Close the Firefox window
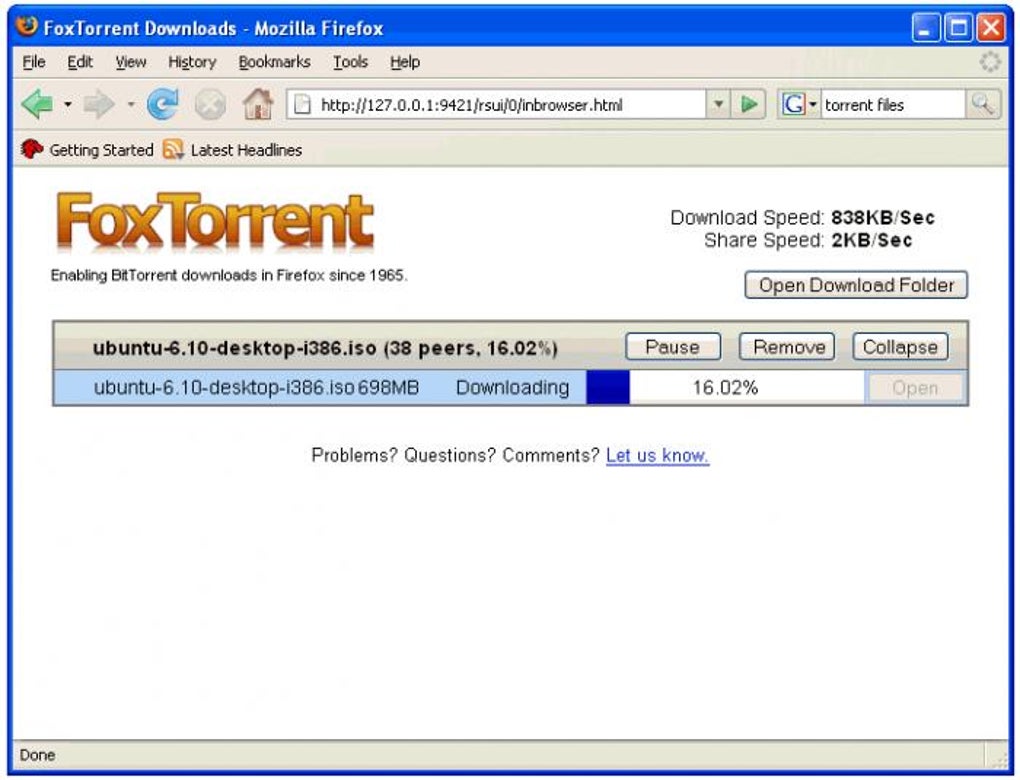 tap(991, 28)
